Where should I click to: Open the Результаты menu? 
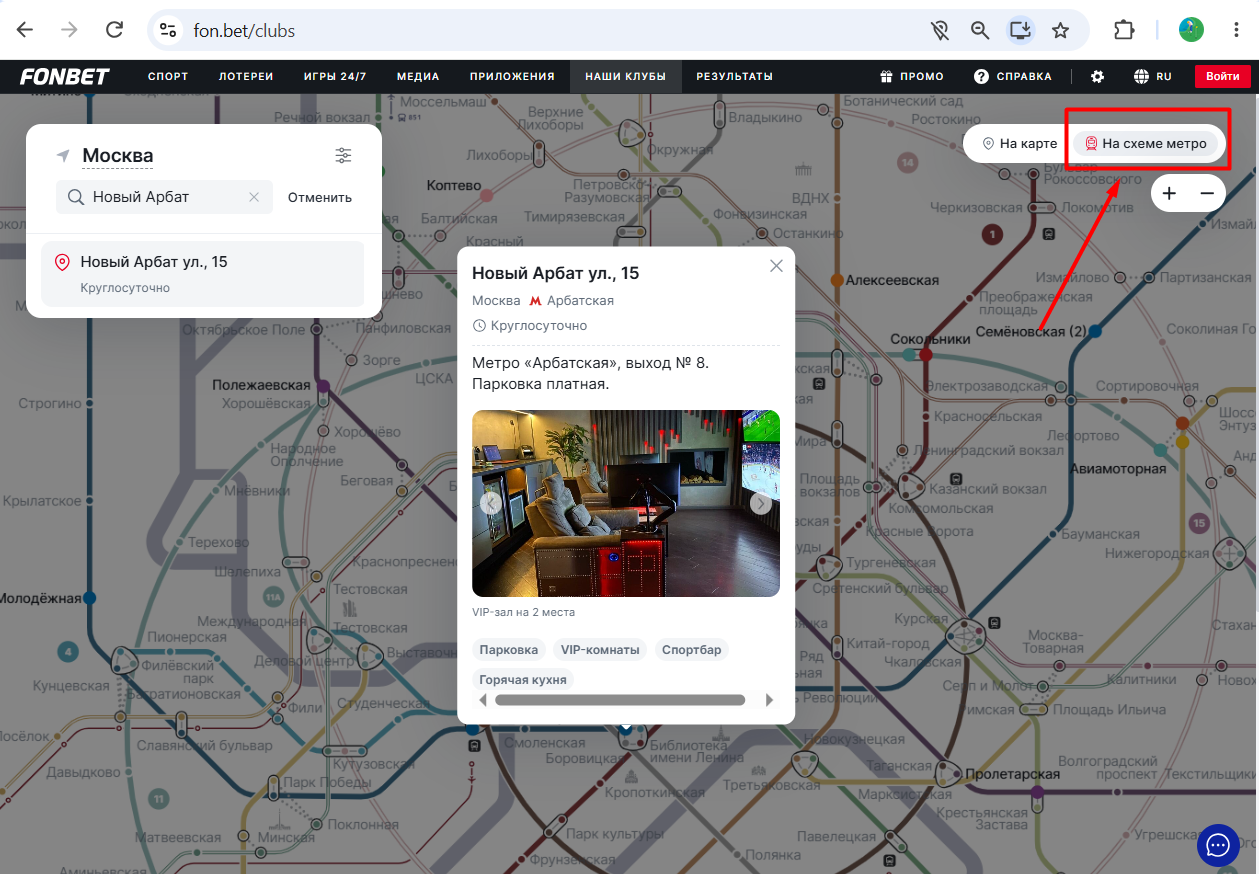pos(734,77)
